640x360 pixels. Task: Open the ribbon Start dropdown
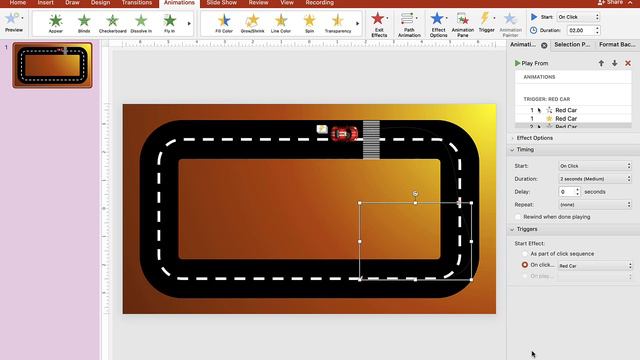pos(578,17)
